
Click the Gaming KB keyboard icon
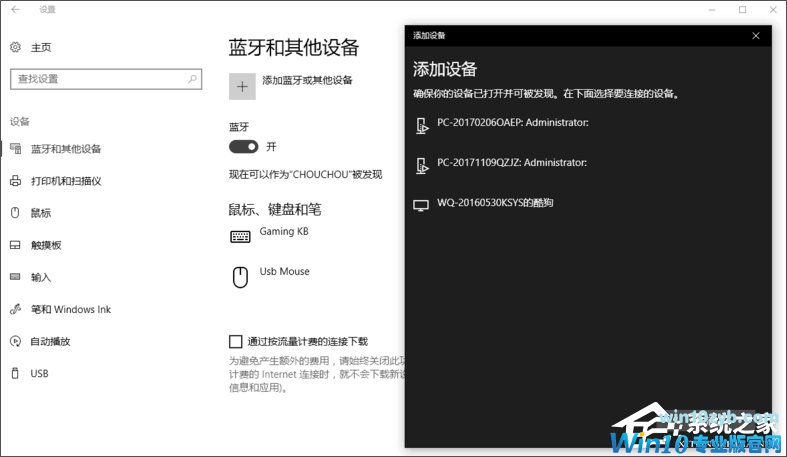240,236
